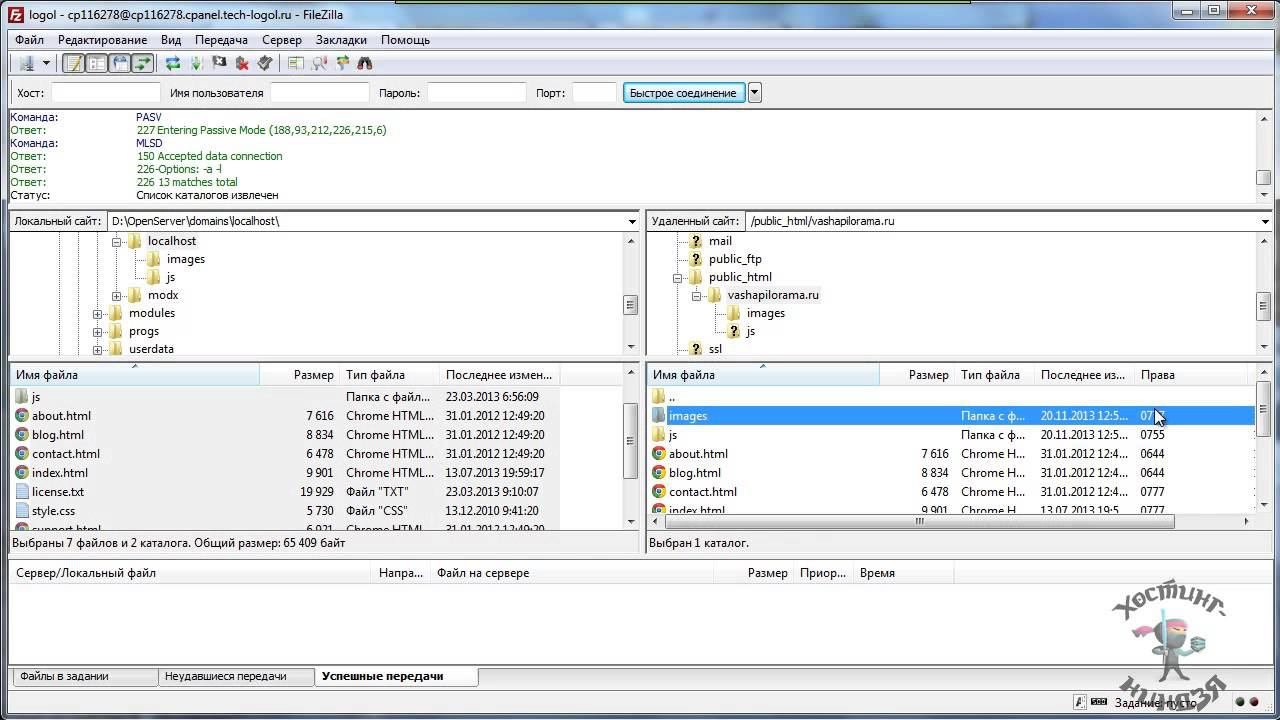The height and width of the screenshot is (720, 1280).
Task: Open quick connect history dropdown arrow
Action: coord(755,93)
